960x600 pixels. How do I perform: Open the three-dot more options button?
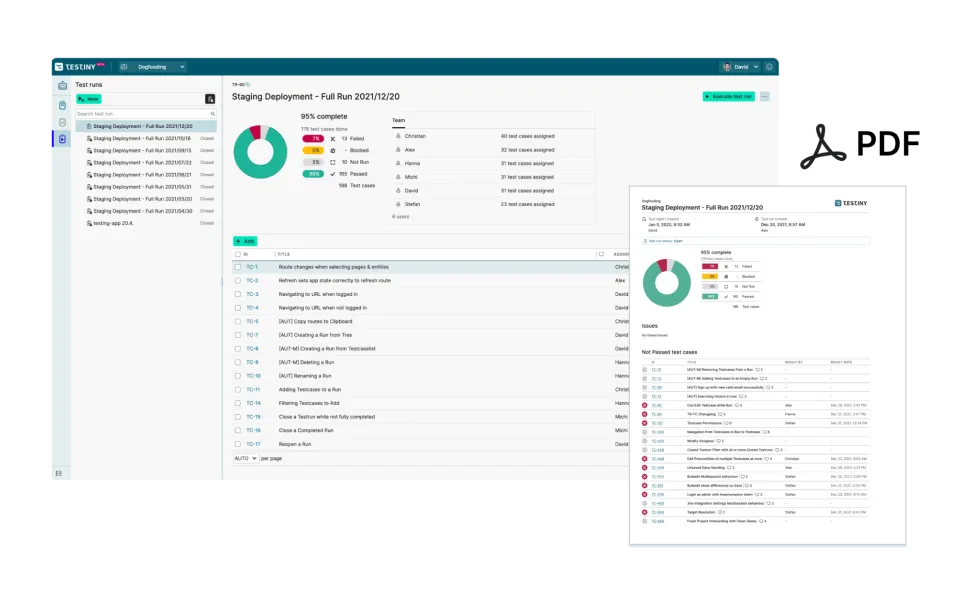point(765,97)
